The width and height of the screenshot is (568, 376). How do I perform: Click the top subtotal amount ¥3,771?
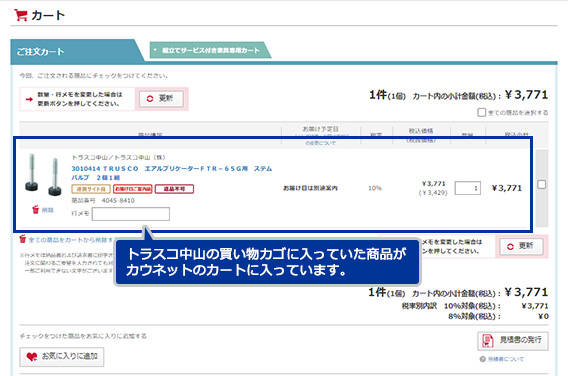(526, 95)
